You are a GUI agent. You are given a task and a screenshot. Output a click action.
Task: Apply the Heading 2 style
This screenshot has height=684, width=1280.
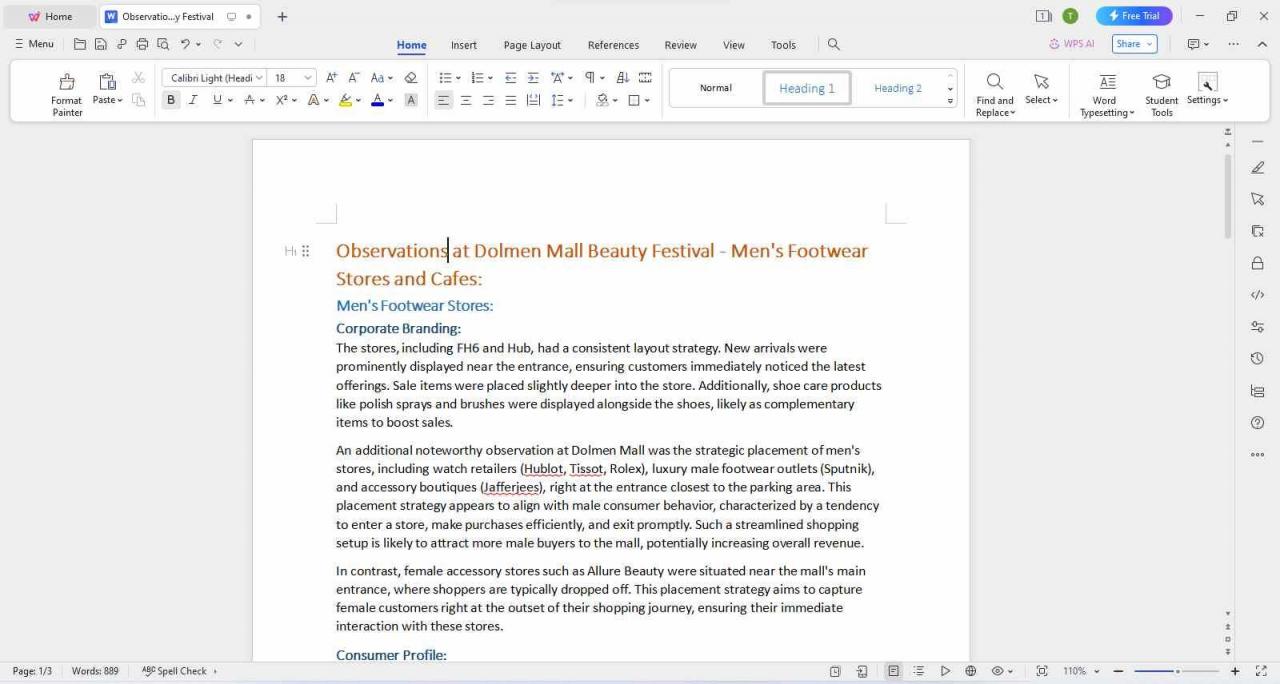click(897, 88)
